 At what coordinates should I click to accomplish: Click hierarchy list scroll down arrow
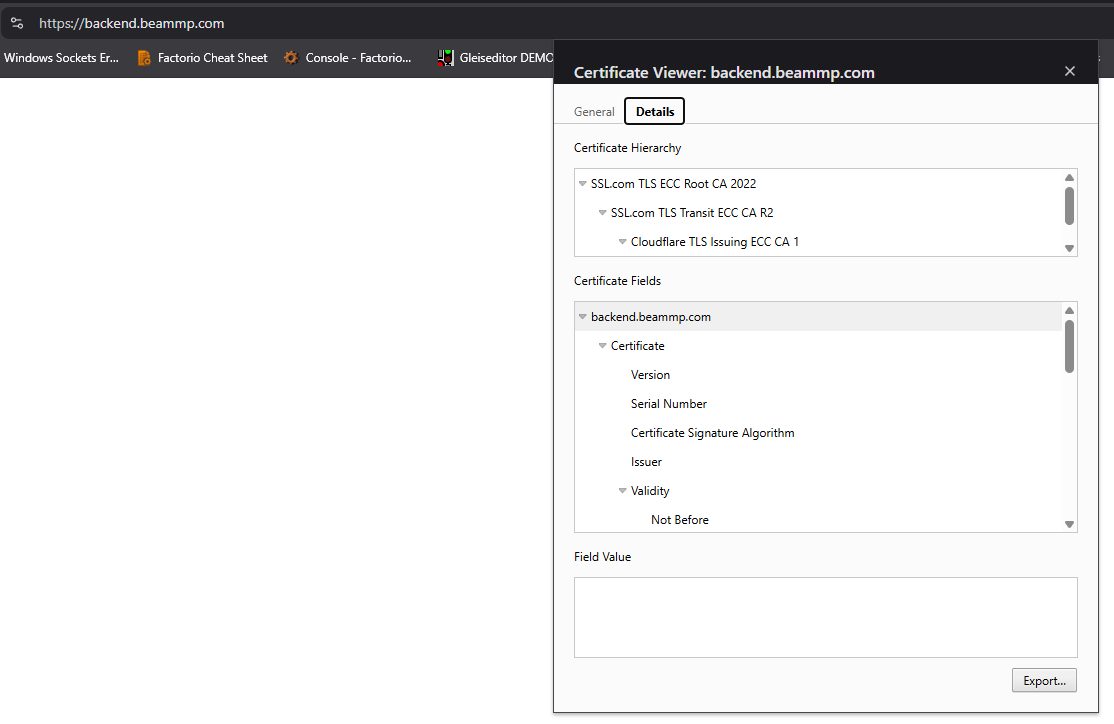(x=1069, y=249)
